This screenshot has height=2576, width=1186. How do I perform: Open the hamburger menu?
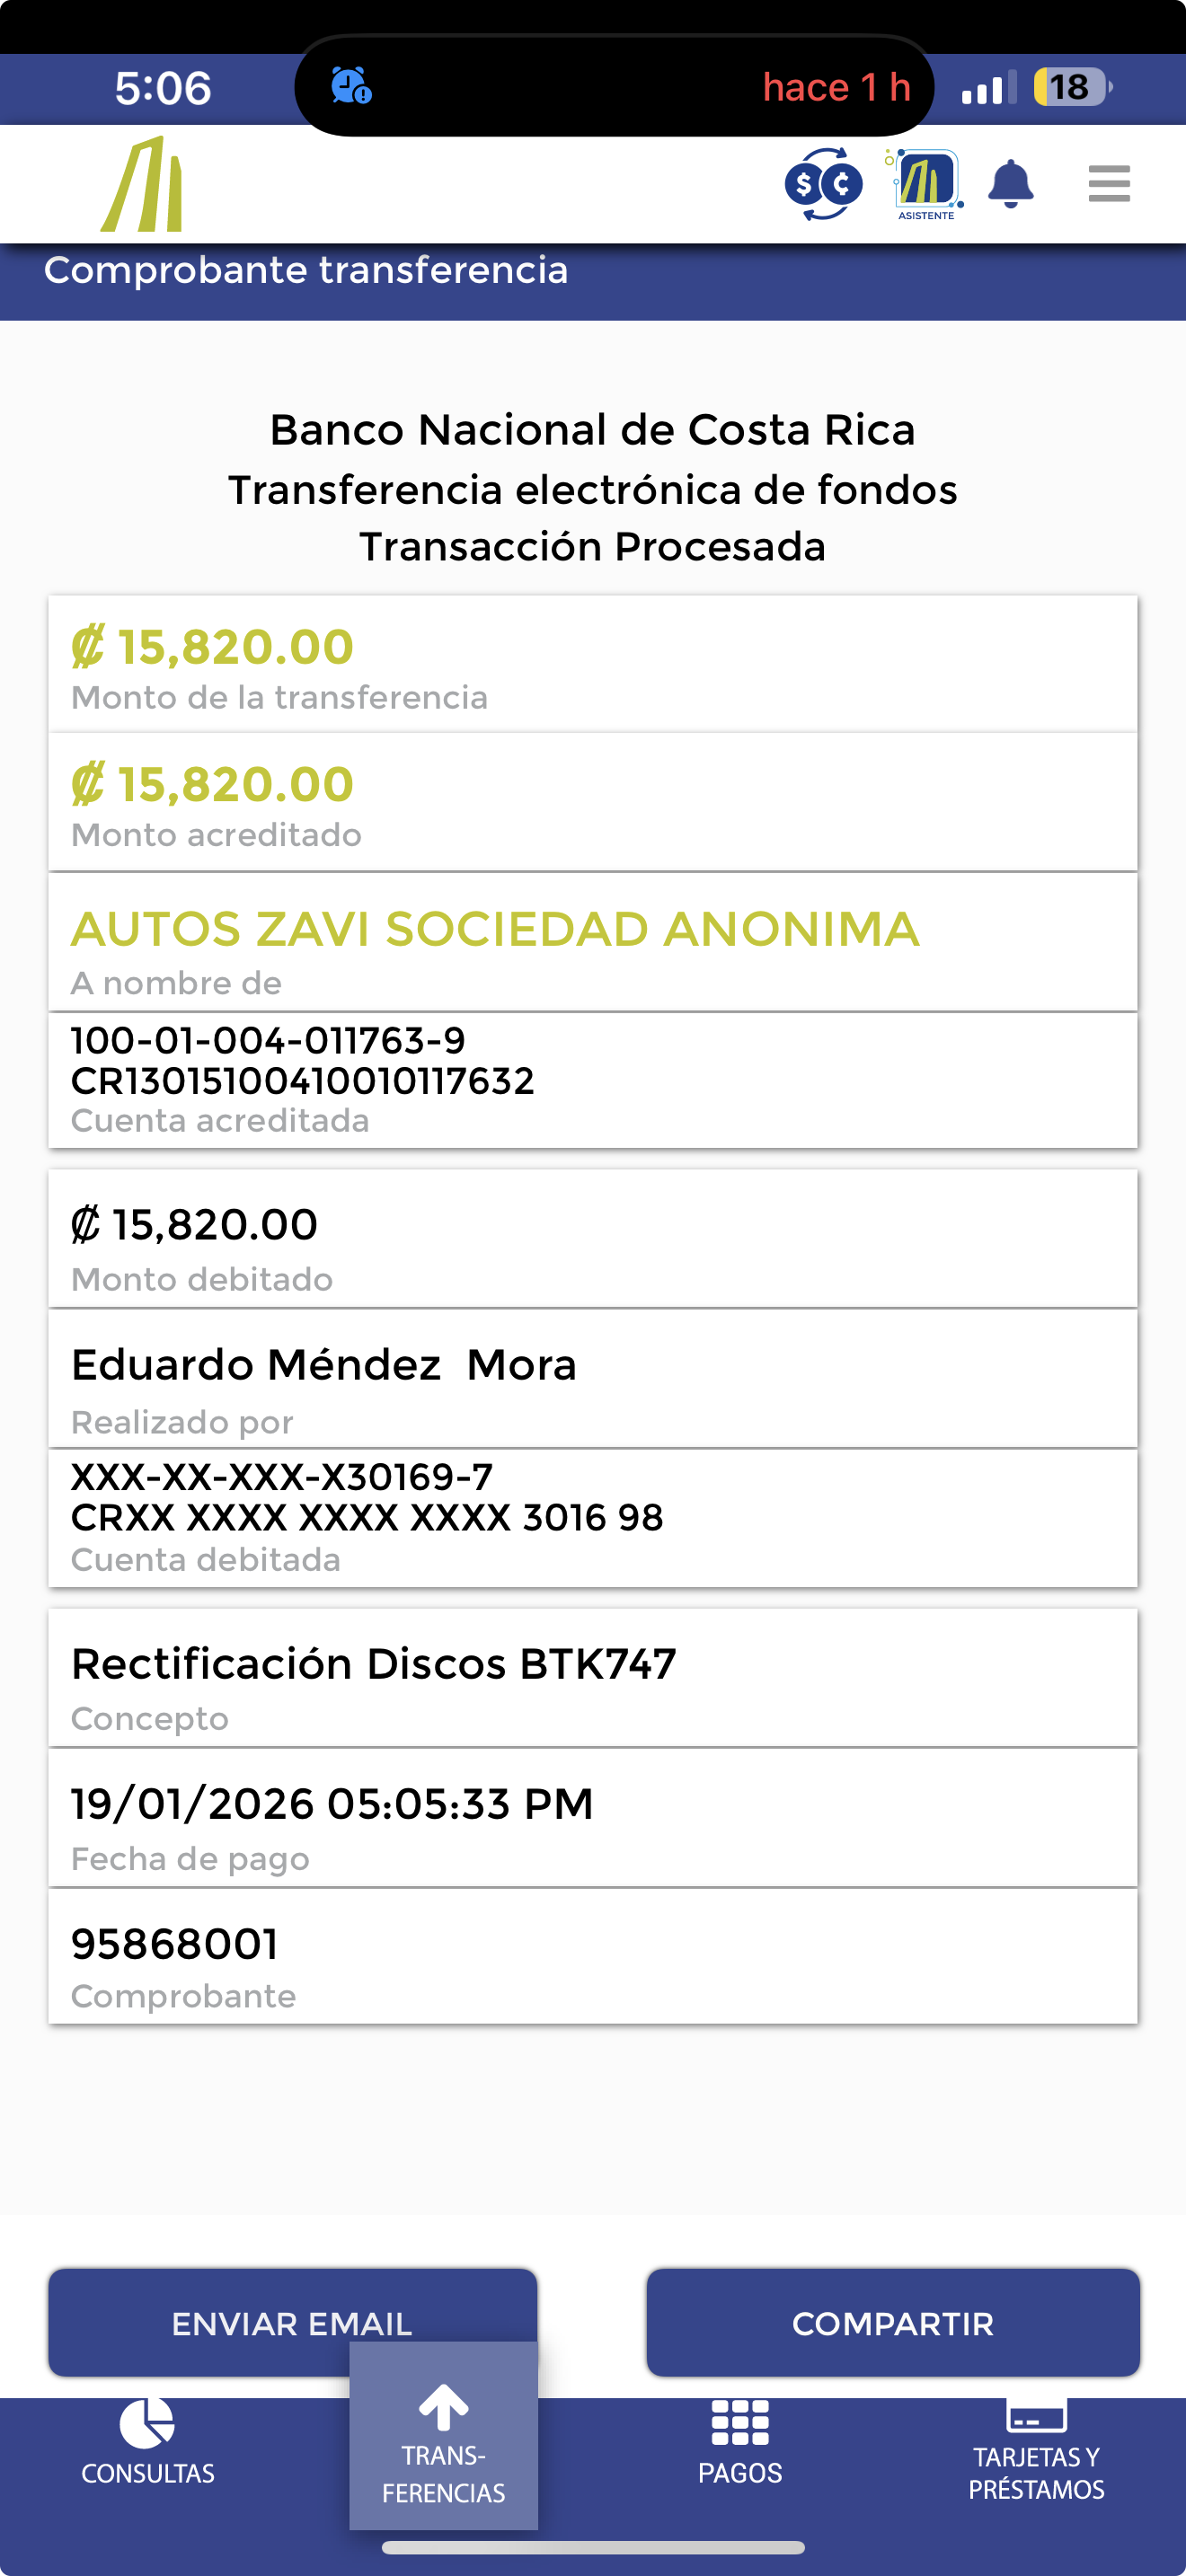pos(1108,184)
